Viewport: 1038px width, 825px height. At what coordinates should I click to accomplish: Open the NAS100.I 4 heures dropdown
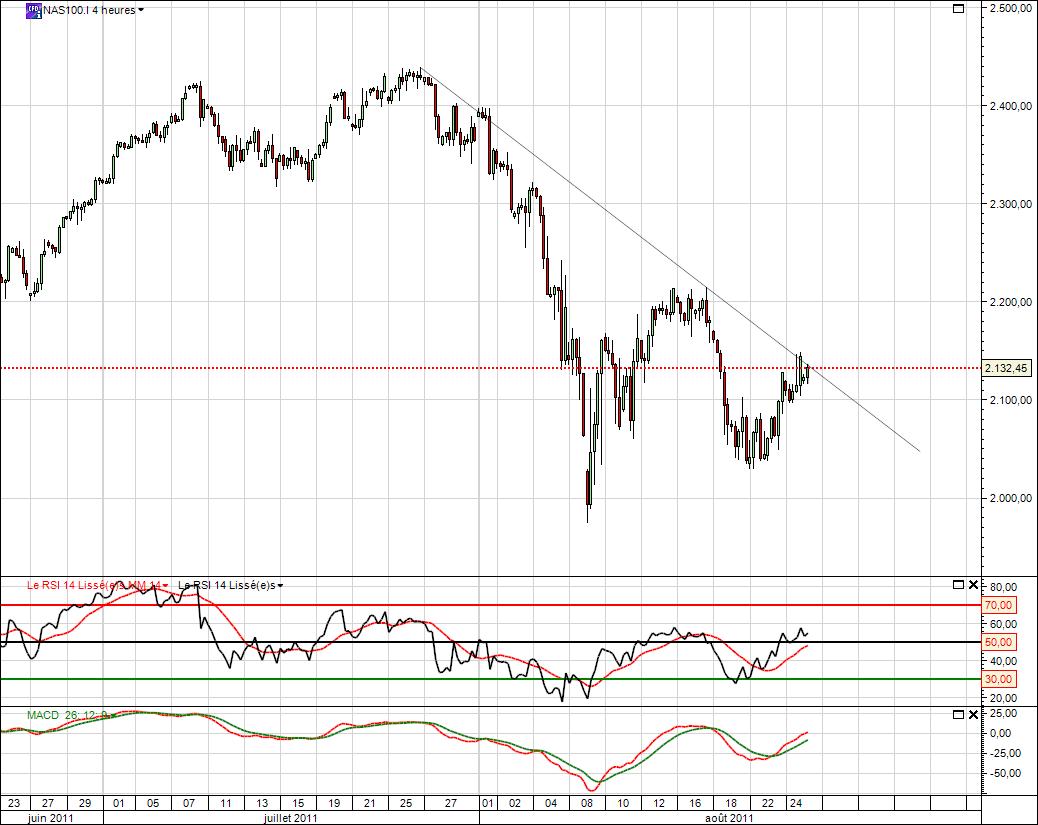click(x=141, y=10)
